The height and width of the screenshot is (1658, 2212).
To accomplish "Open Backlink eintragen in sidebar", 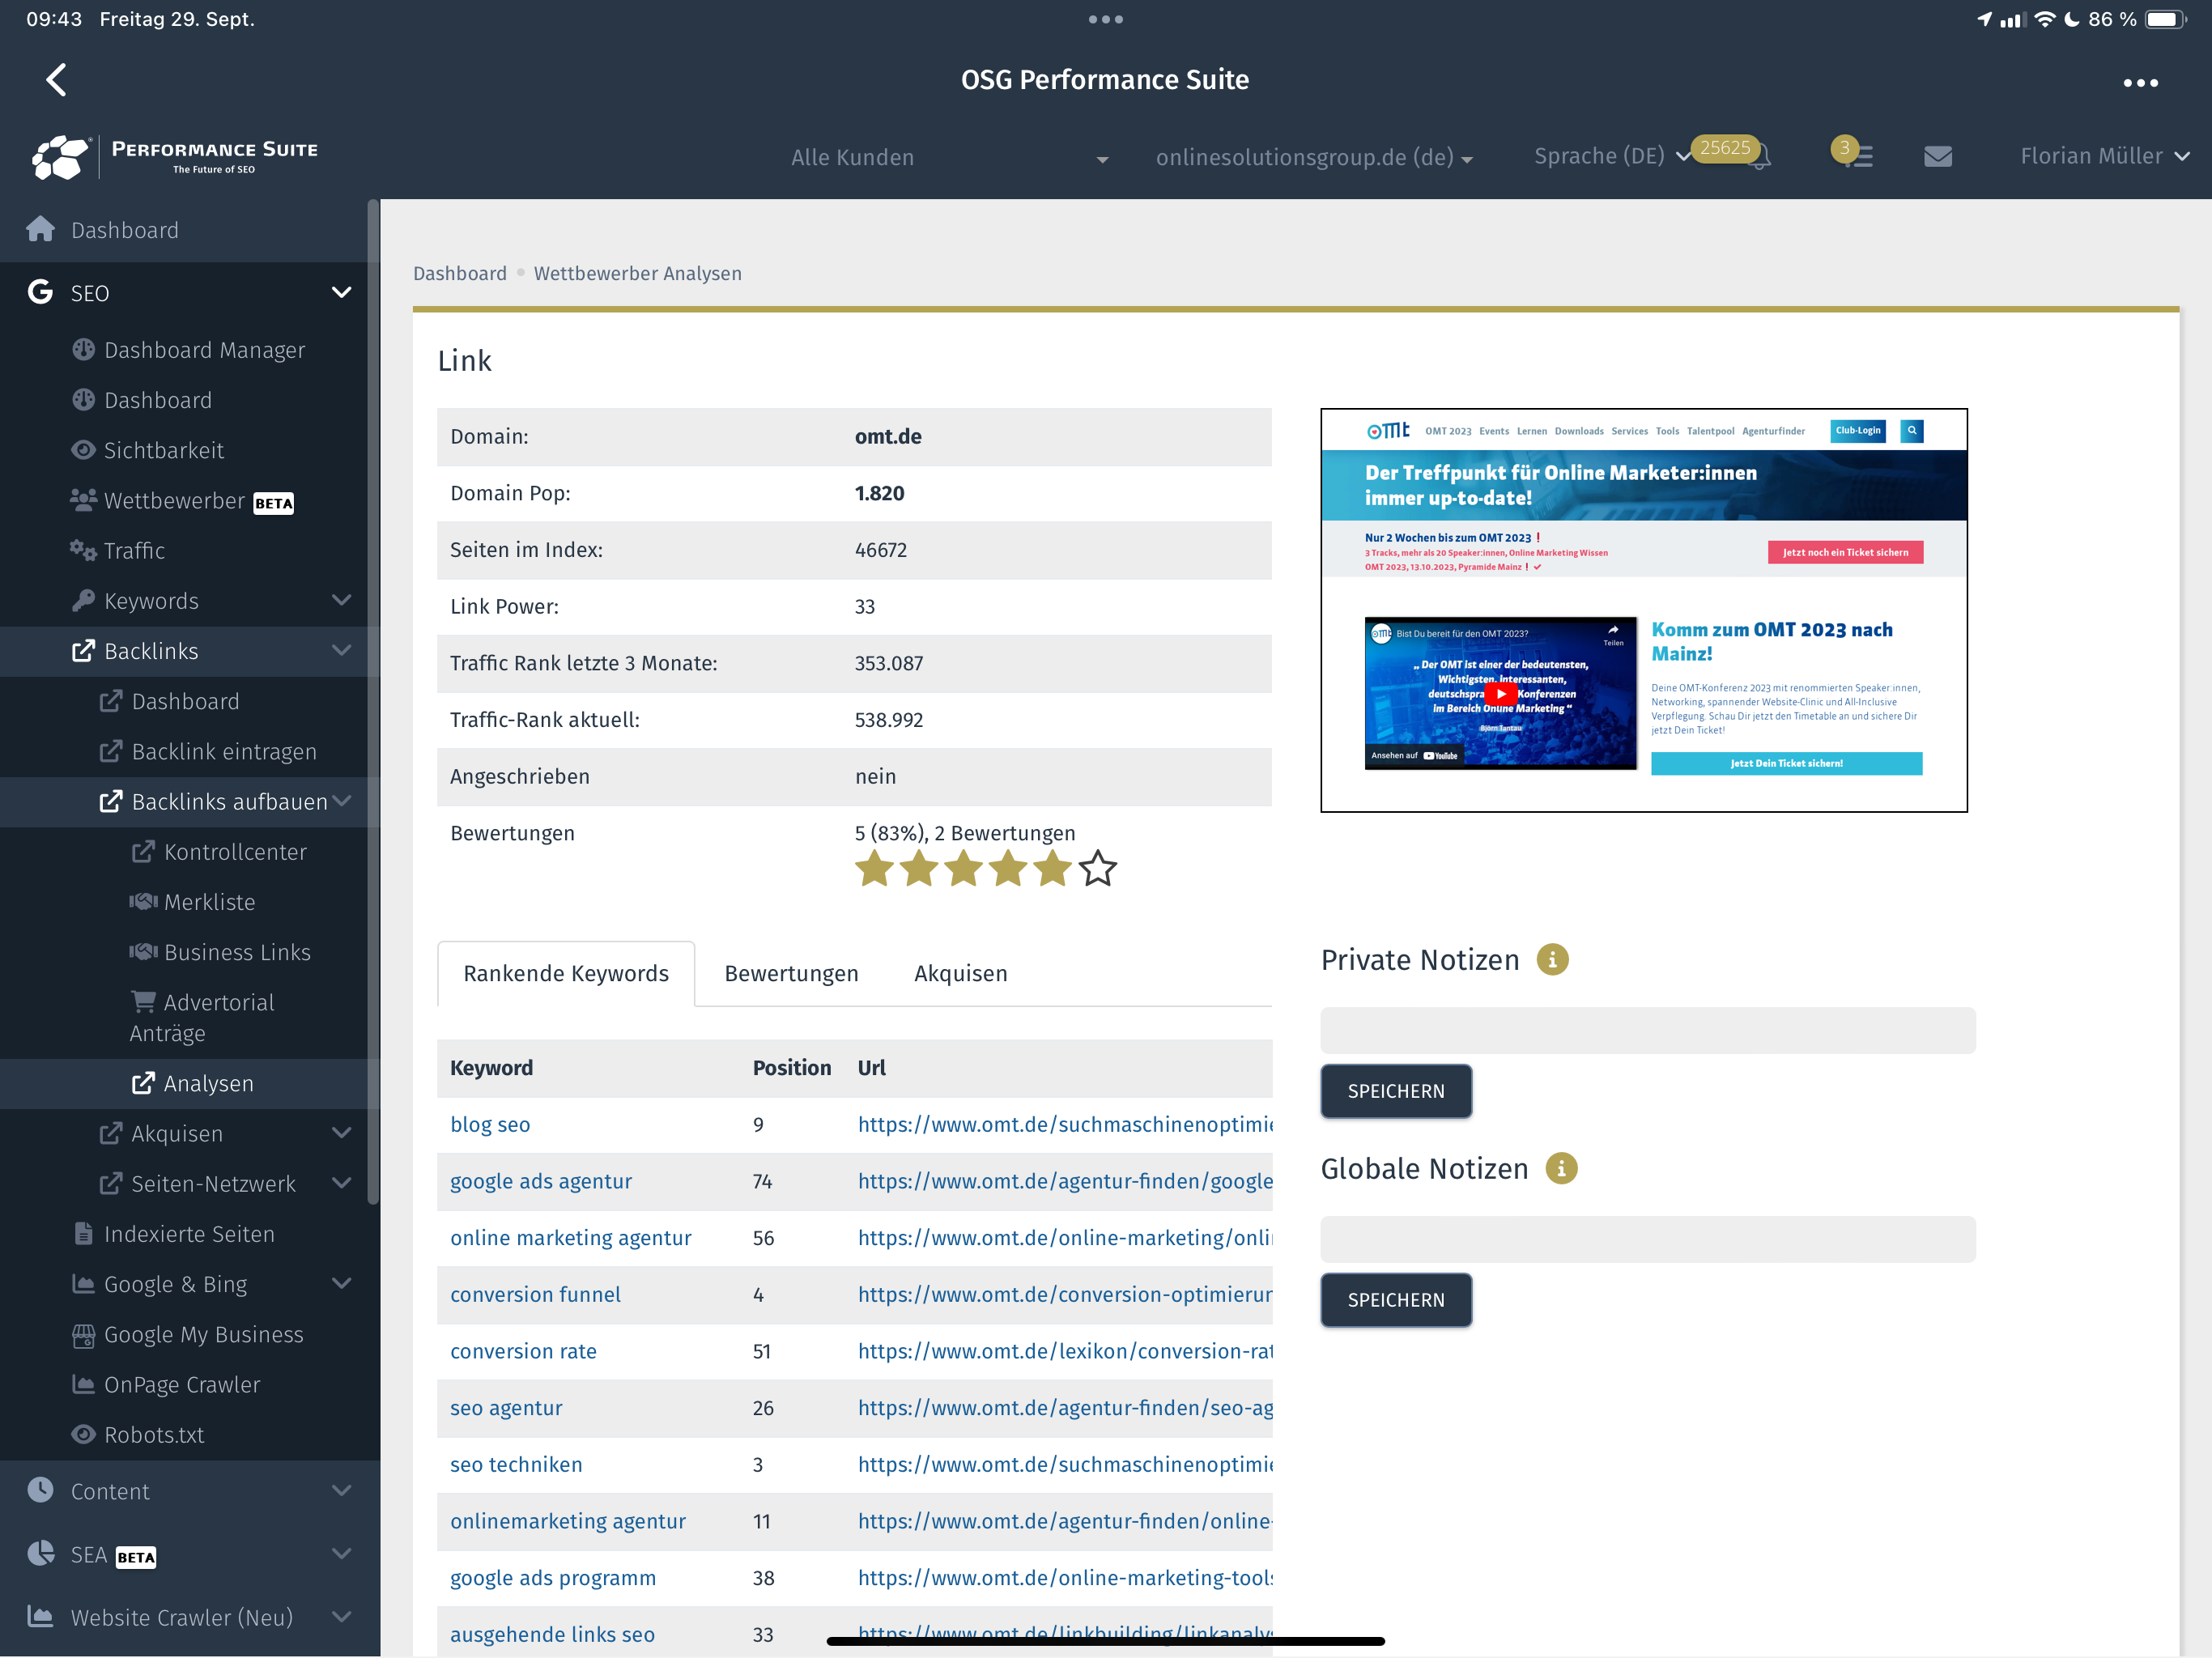I will tap(223, 751).
